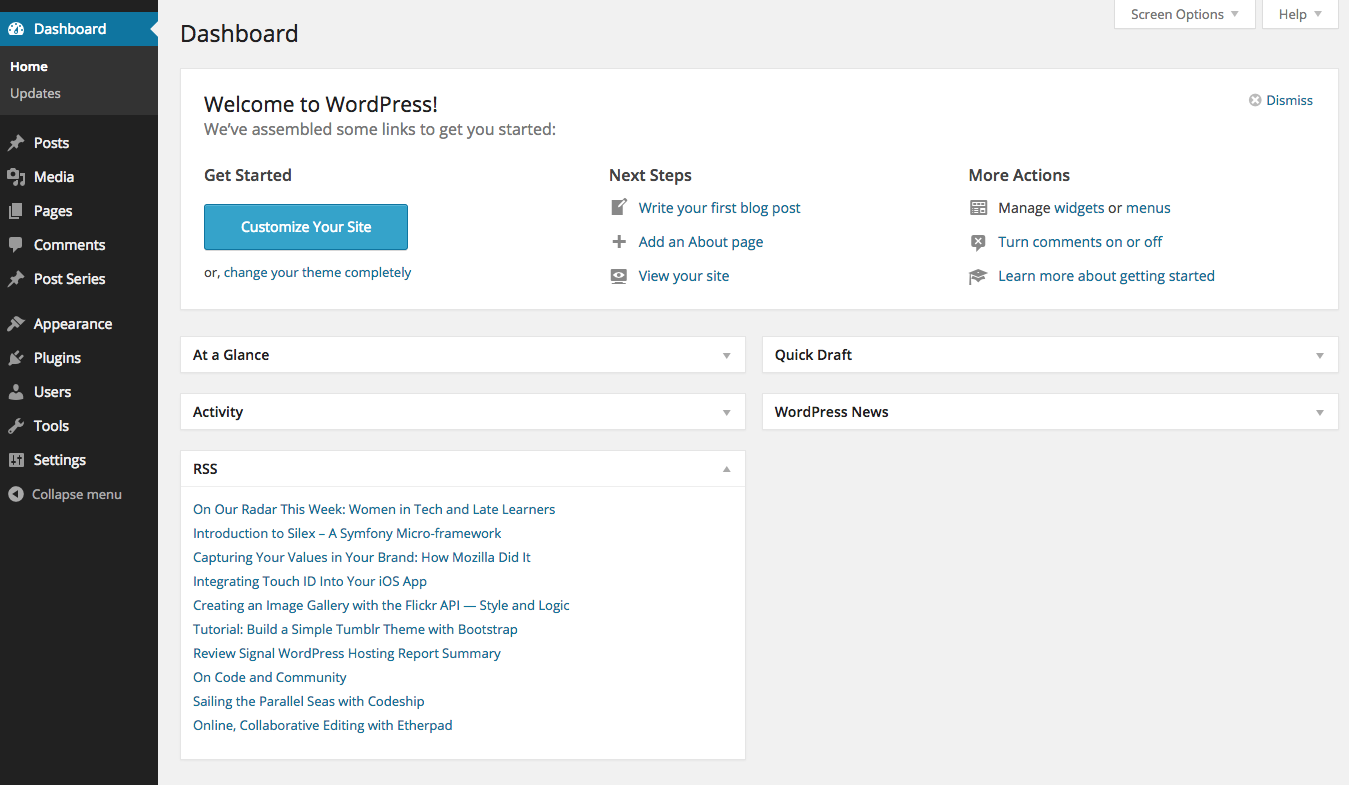Expand the Quick Draft widget arrow
Viewport: 1349px width, 785px height.
coord(1320,355)
